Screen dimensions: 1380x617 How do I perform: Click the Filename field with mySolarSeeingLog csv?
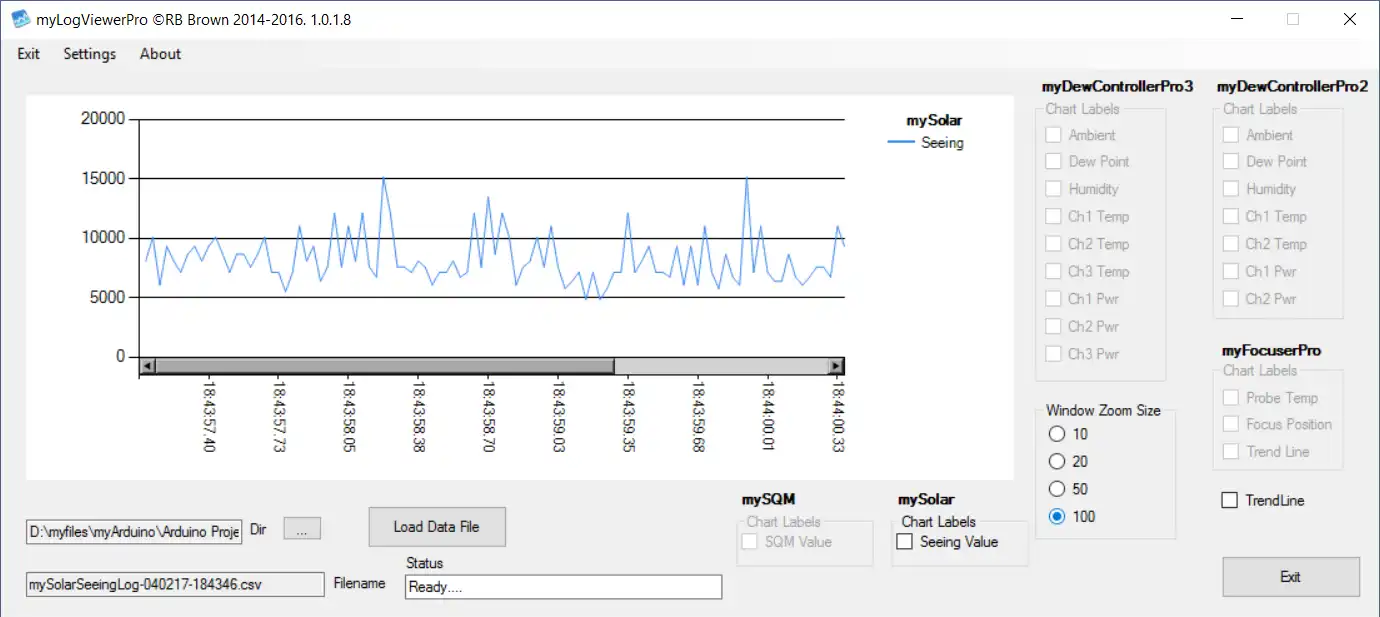(x=175, y=584)
